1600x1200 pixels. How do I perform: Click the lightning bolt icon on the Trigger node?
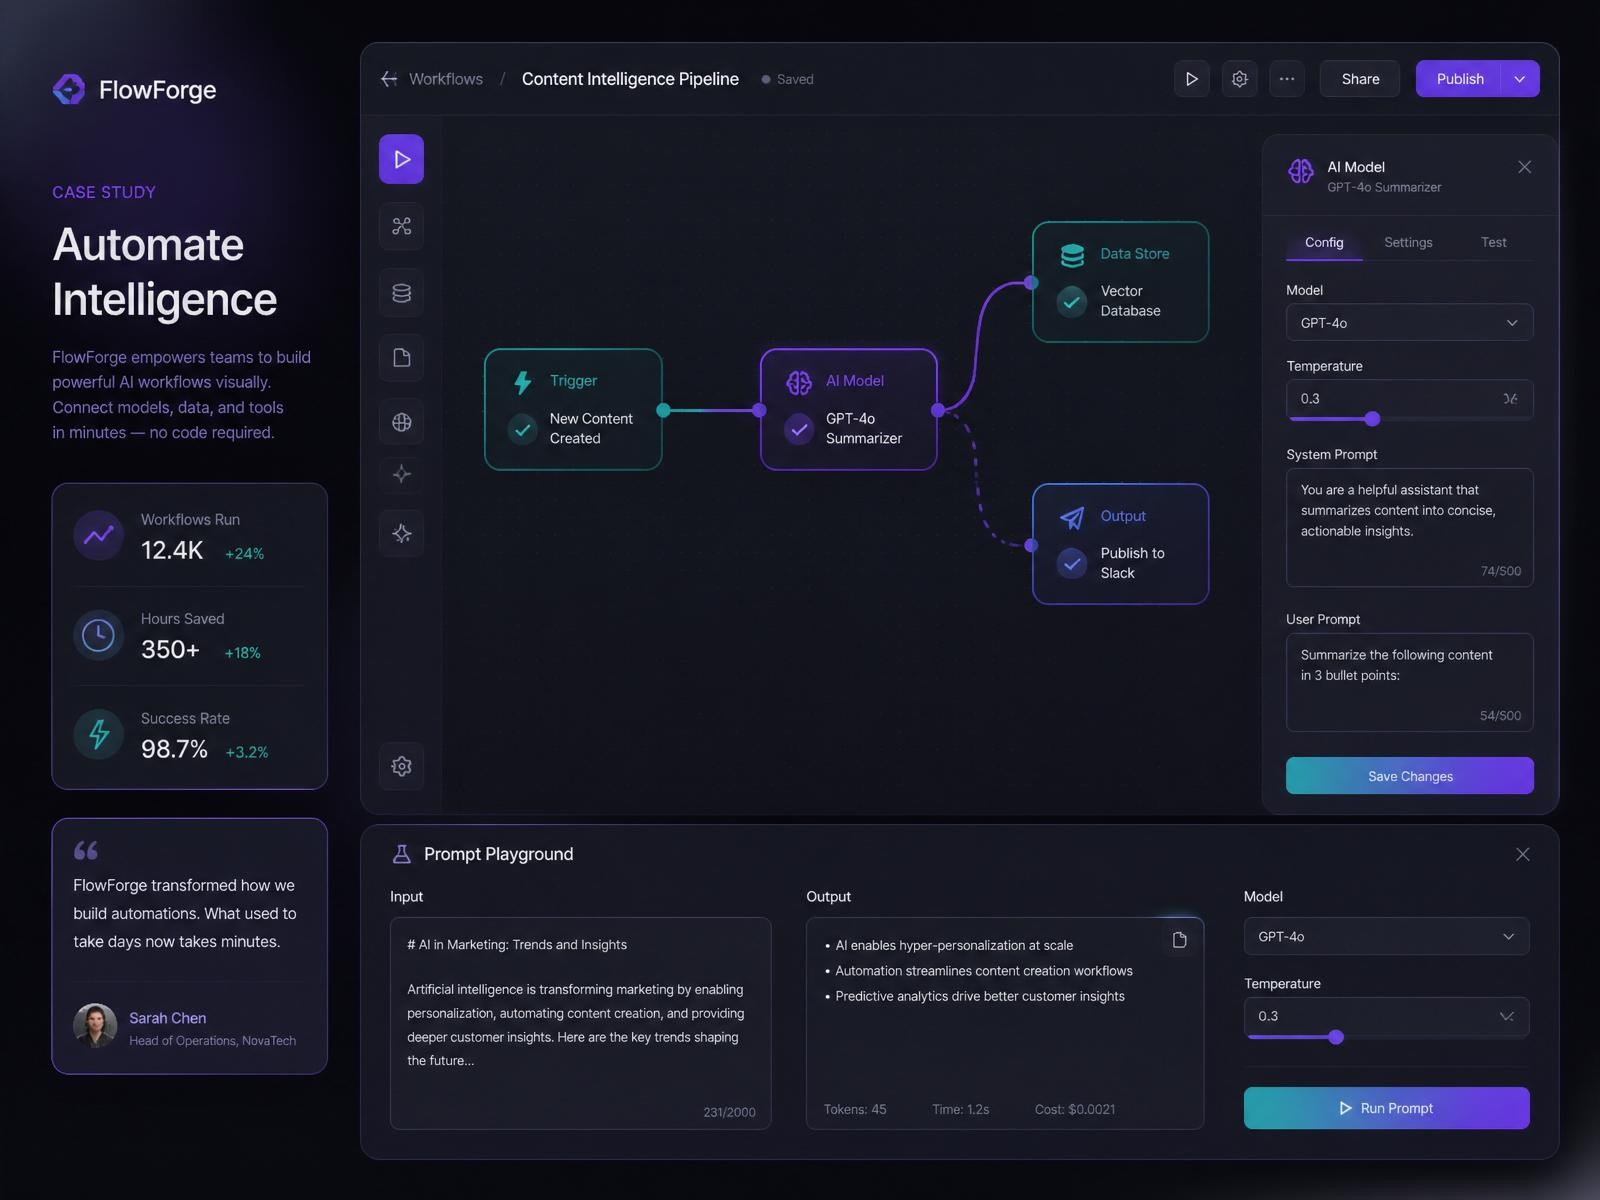pos(522,382)
